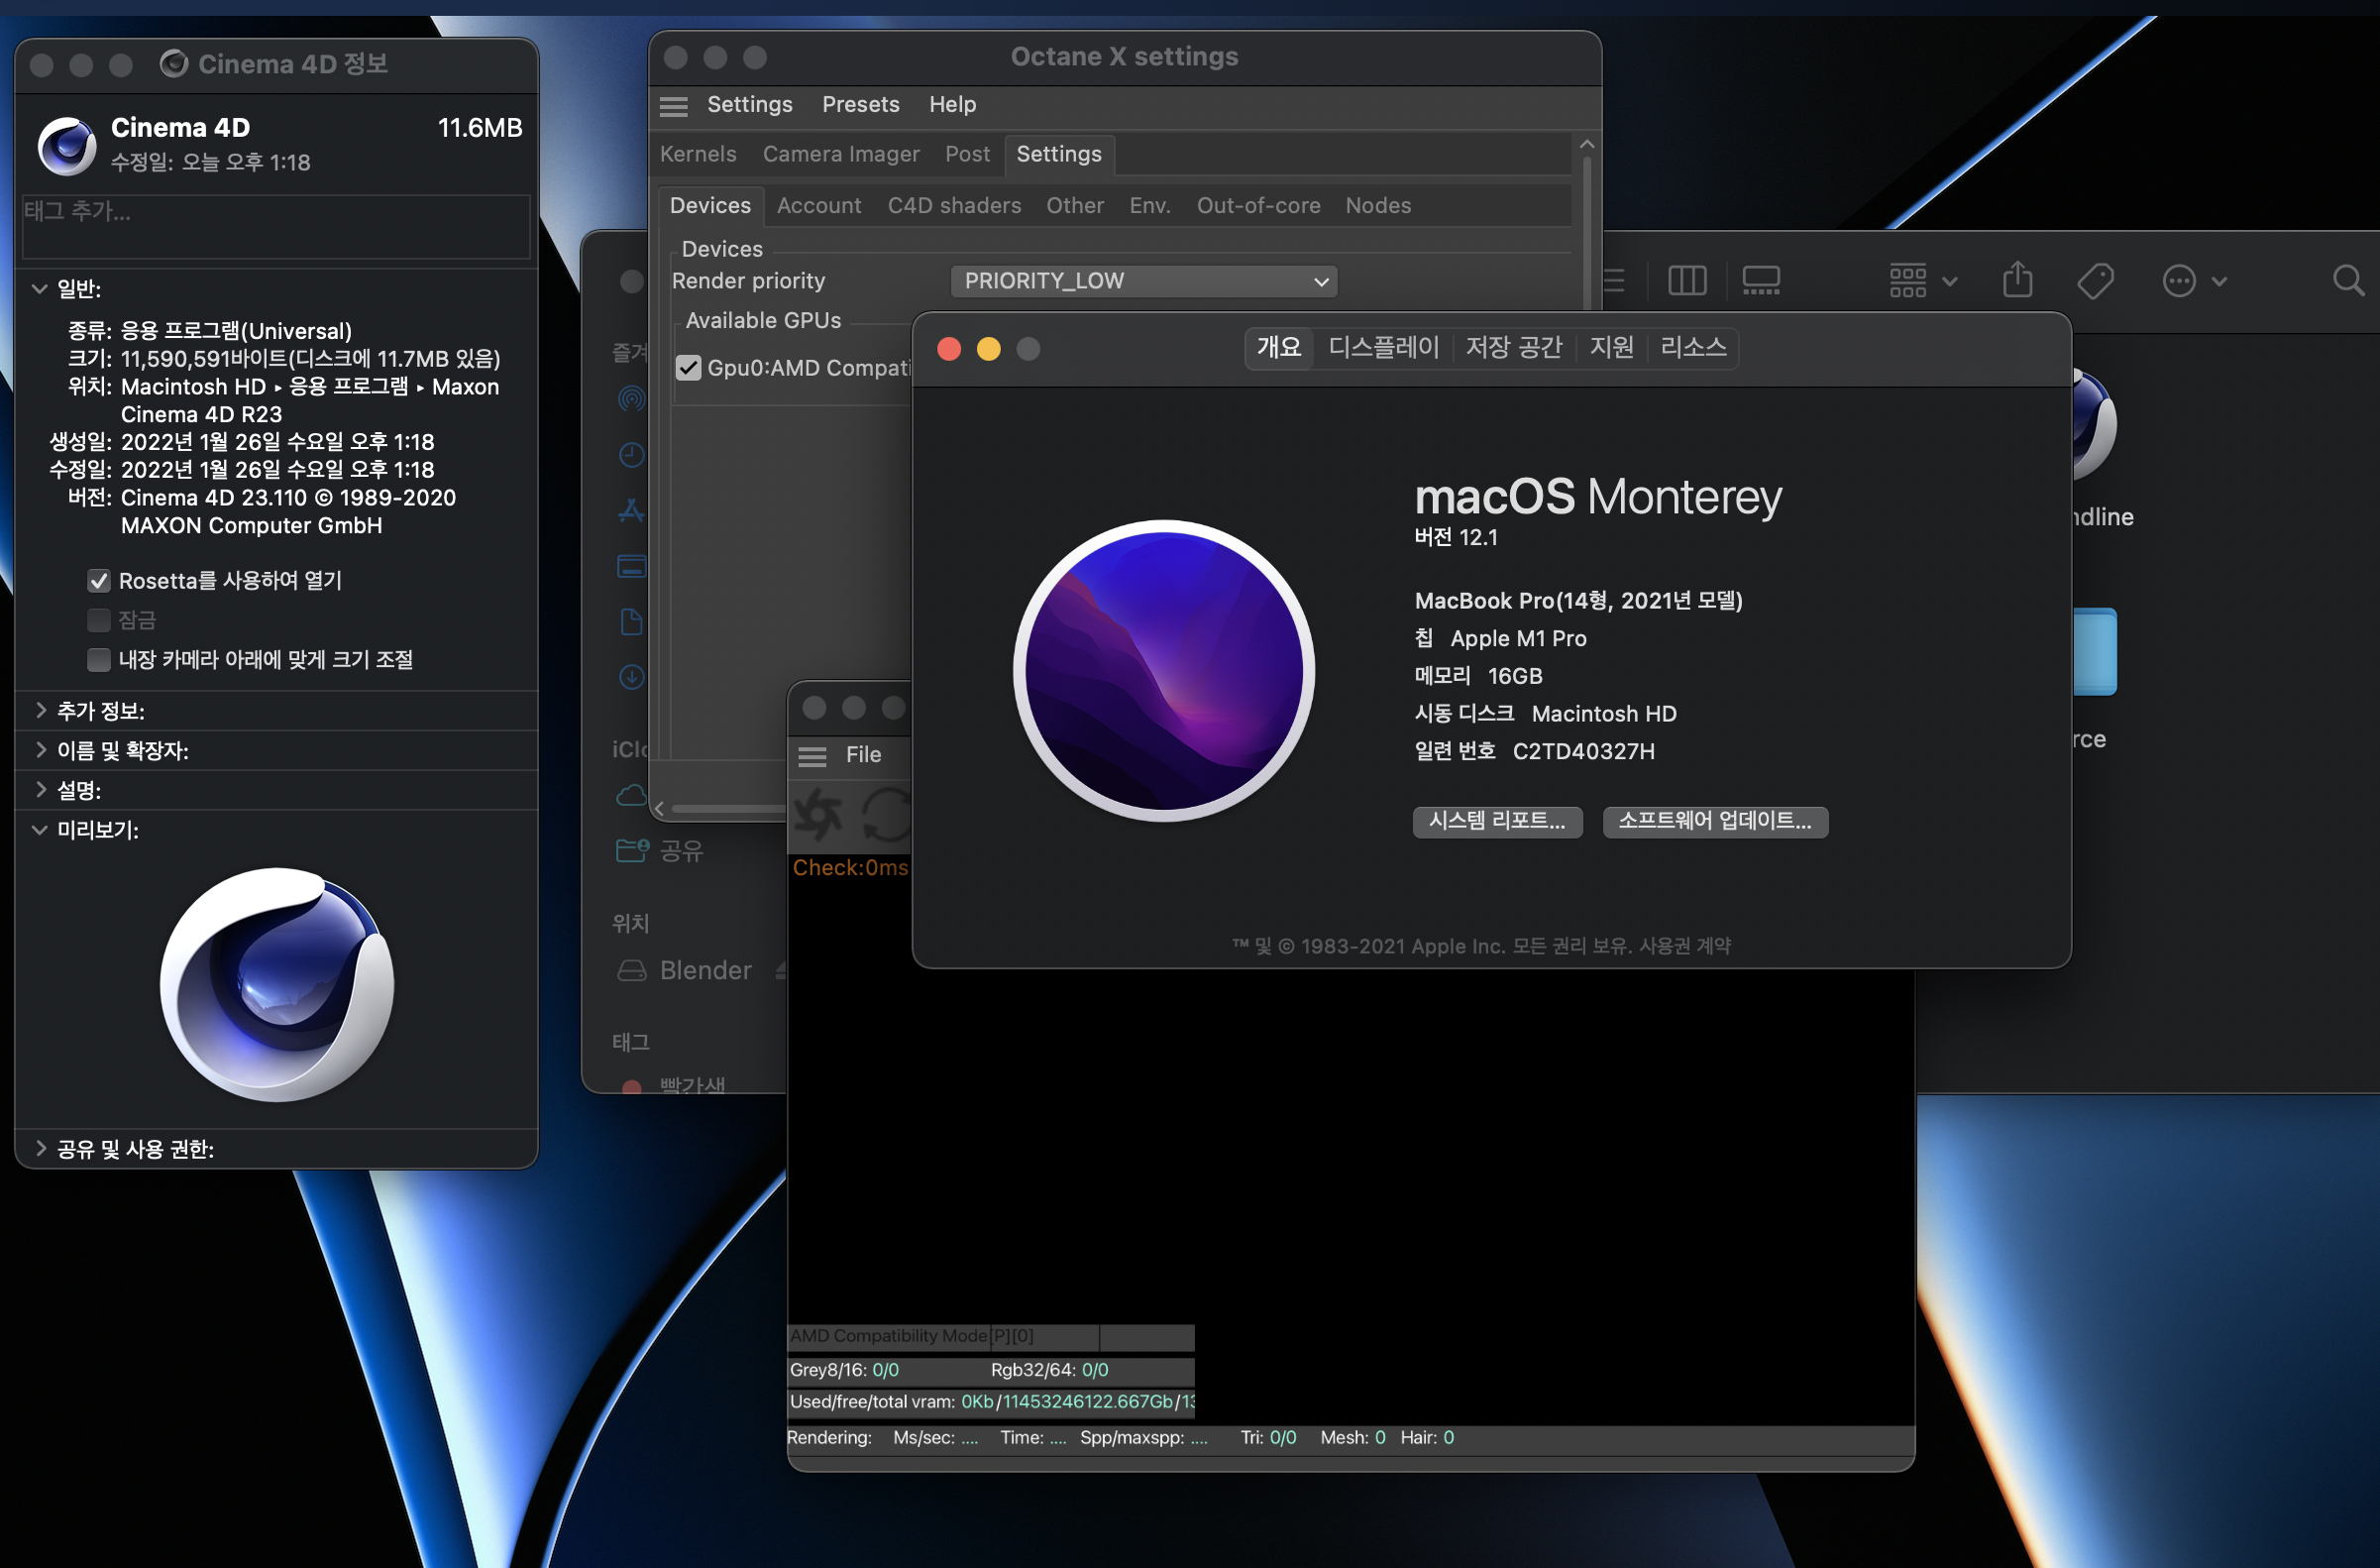Click the Octane settings horizontal scrollbar
This screenshot has width=2380, height=1568.
coord(728,809)
